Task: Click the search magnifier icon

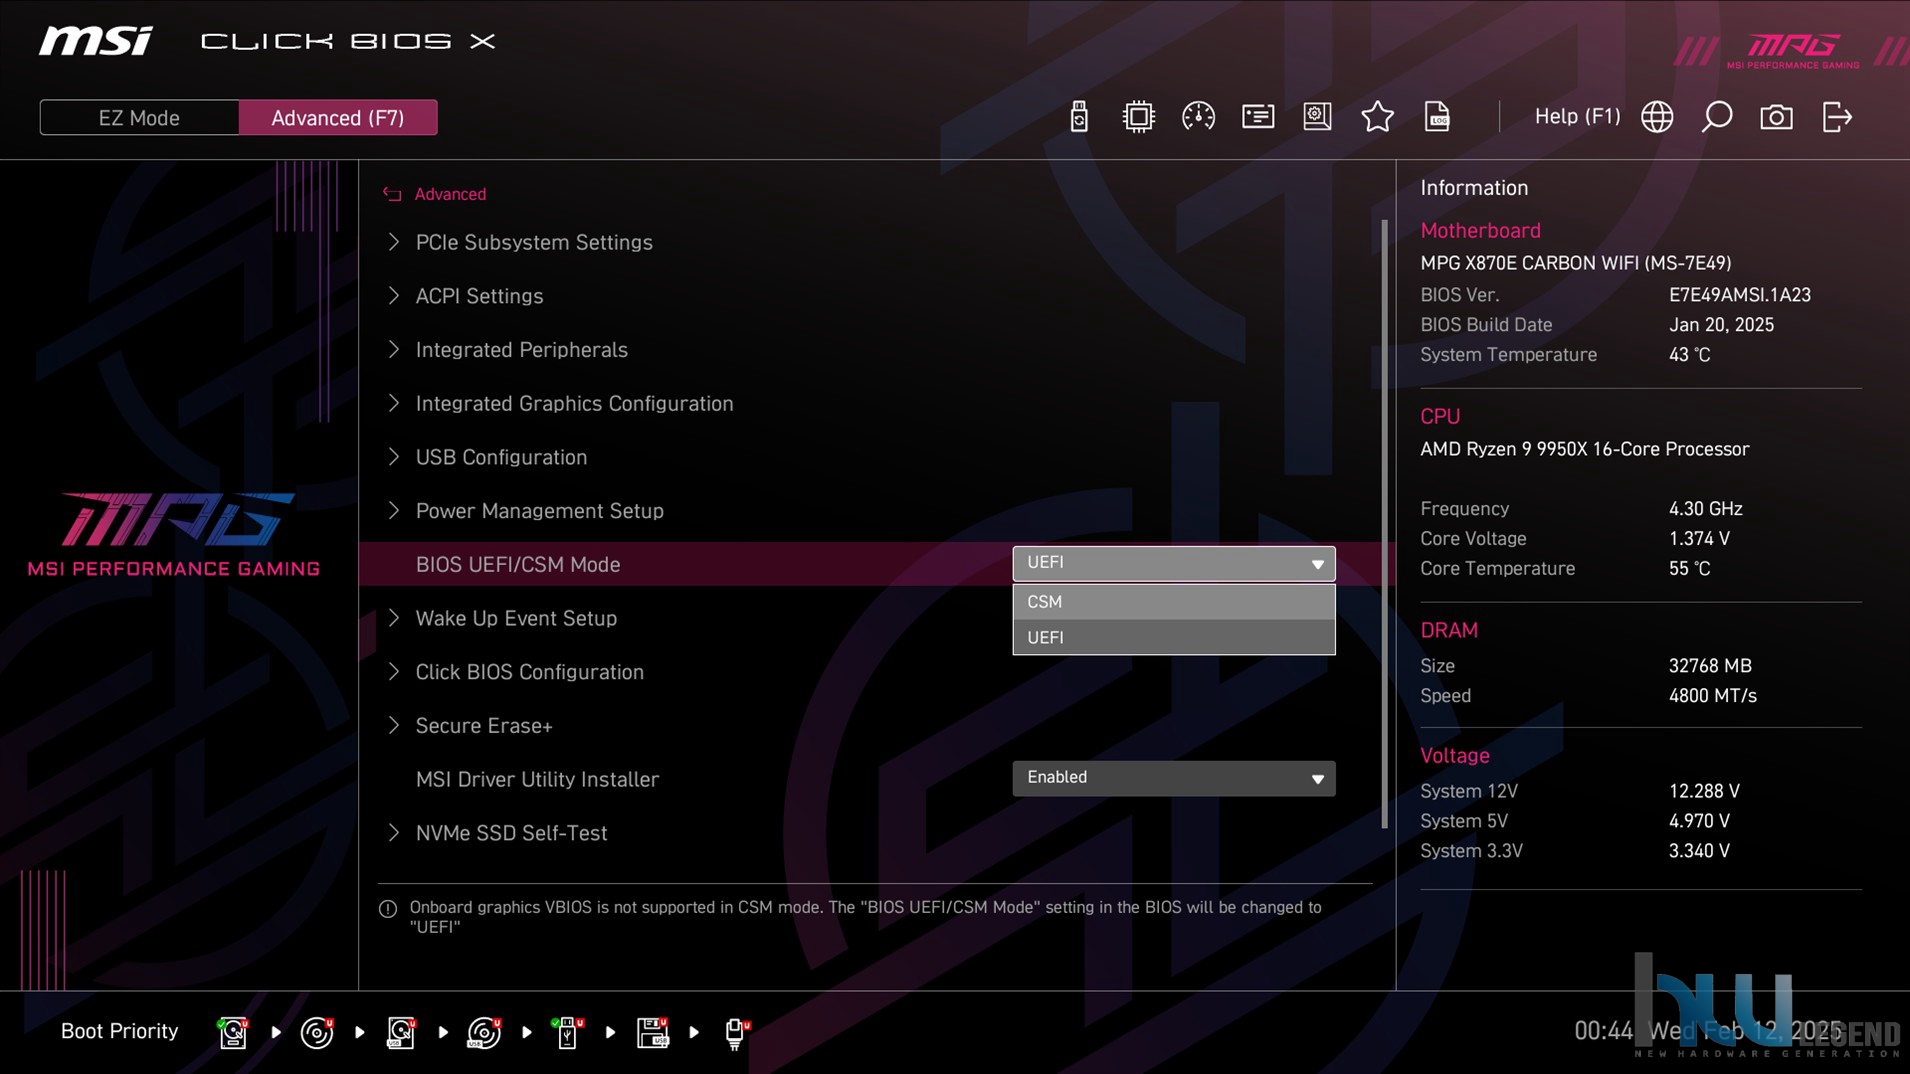Action: (x=1717, y=117)
